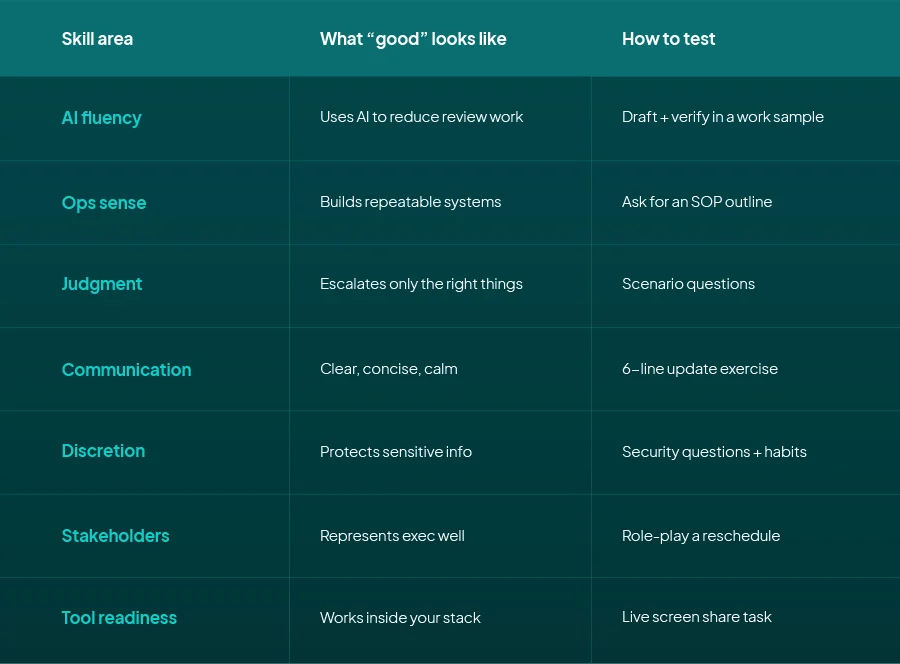The image size is (900, 664).
Task: Click the "Stakeholders" skill label
Action: click(115, 536)
